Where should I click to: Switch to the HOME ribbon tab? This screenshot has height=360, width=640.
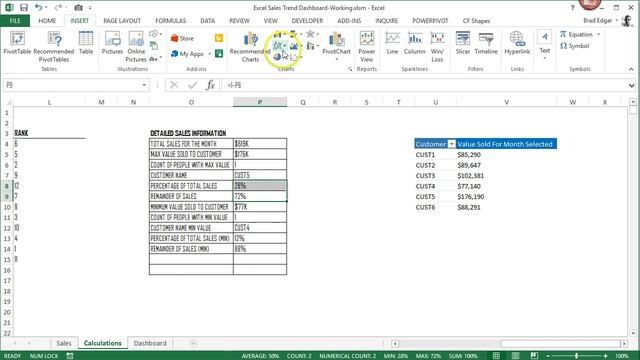click(x=47, y=20)
